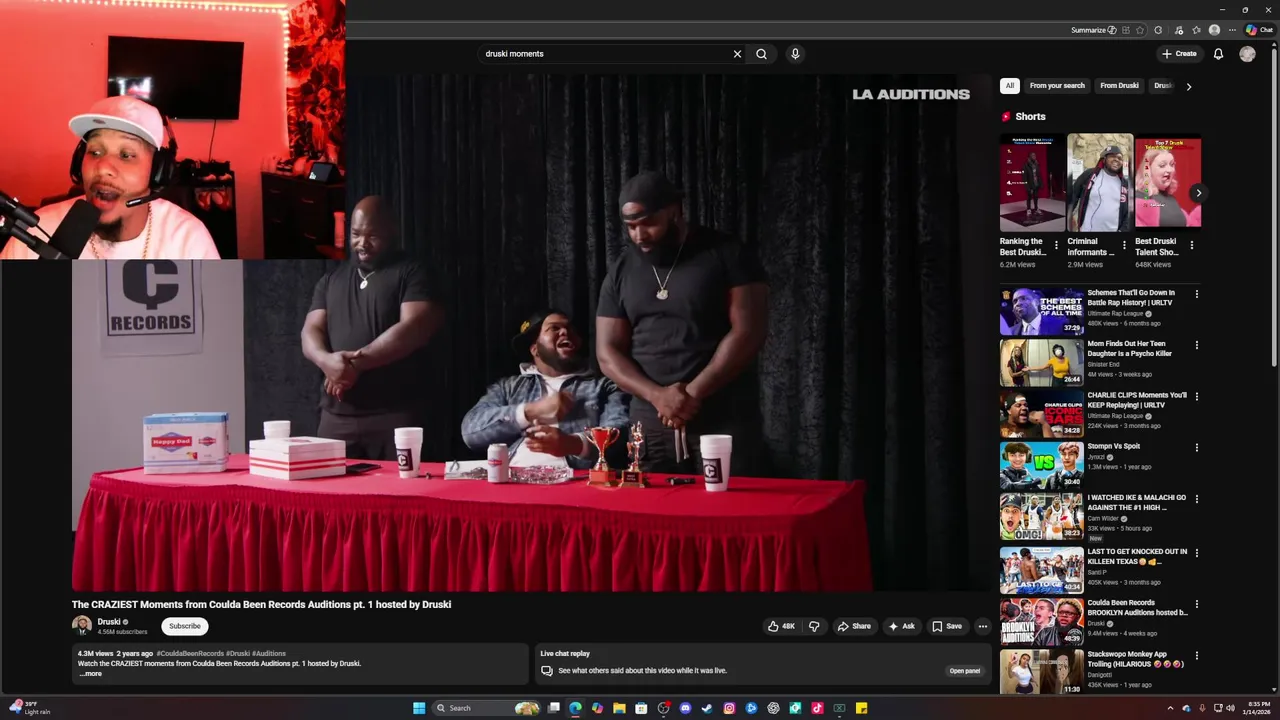Show next Shorts with arrow
The width and height of the screenshot is (1280, 720).
pos(1198,193)
